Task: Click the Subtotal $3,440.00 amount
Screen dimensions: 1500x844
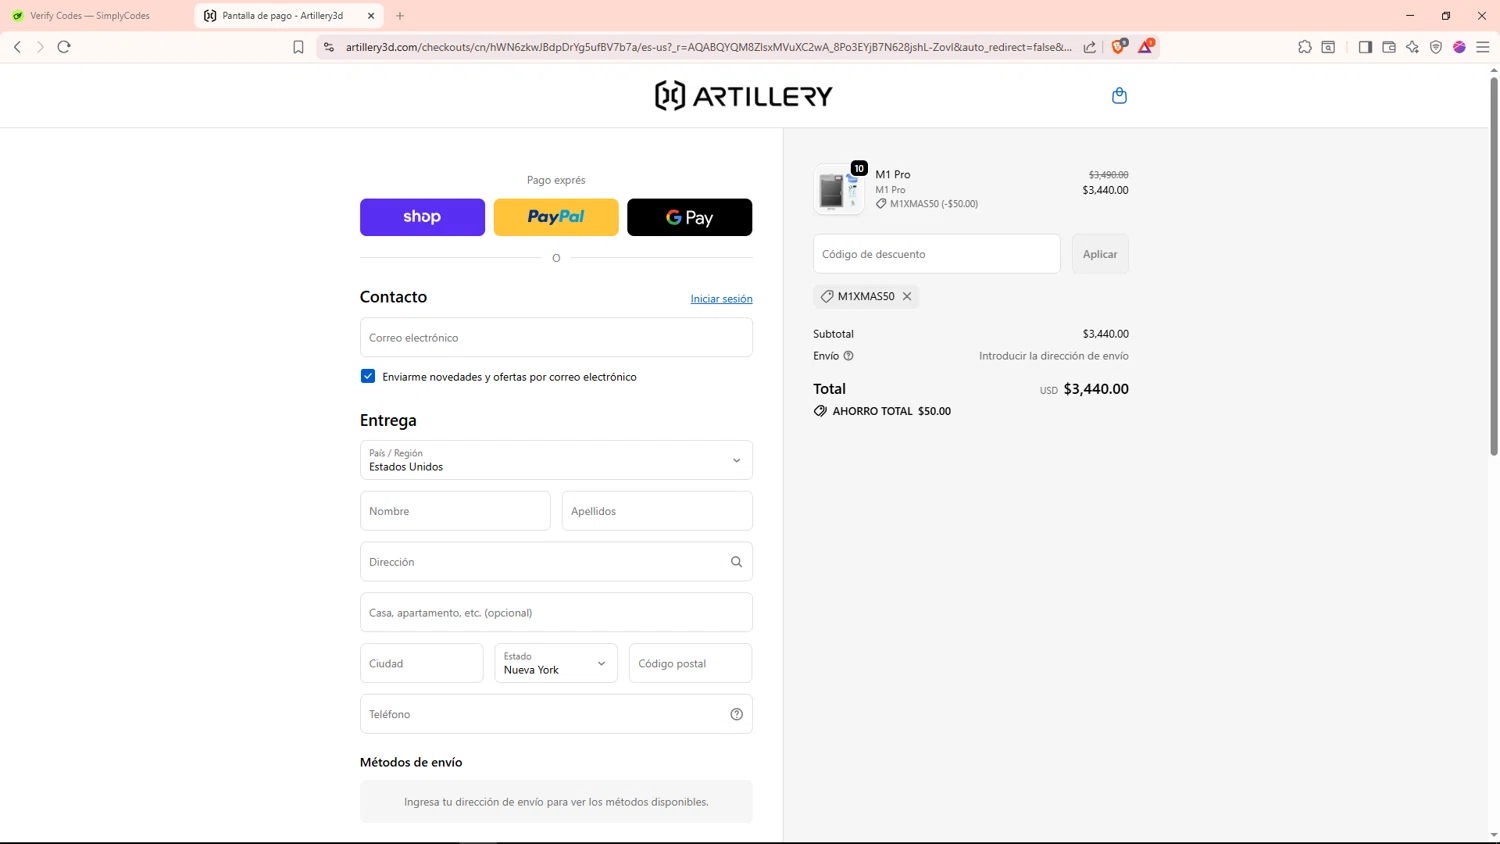Action: point(1105,334)
